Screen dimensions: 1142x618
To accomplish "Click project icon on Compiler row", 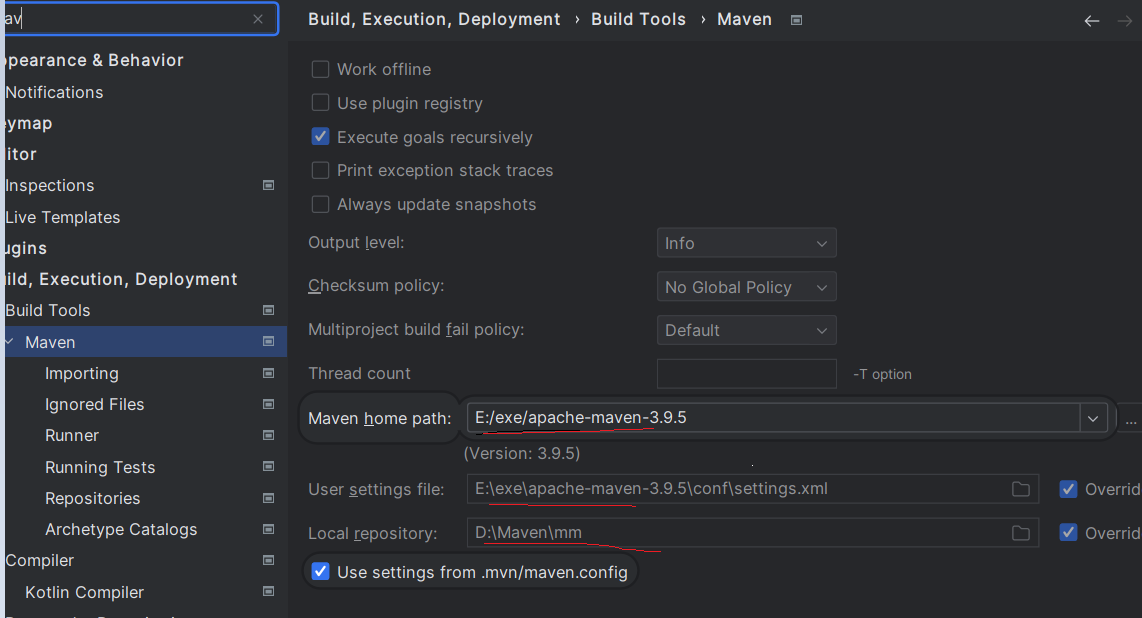I will (x=268, y=560).
